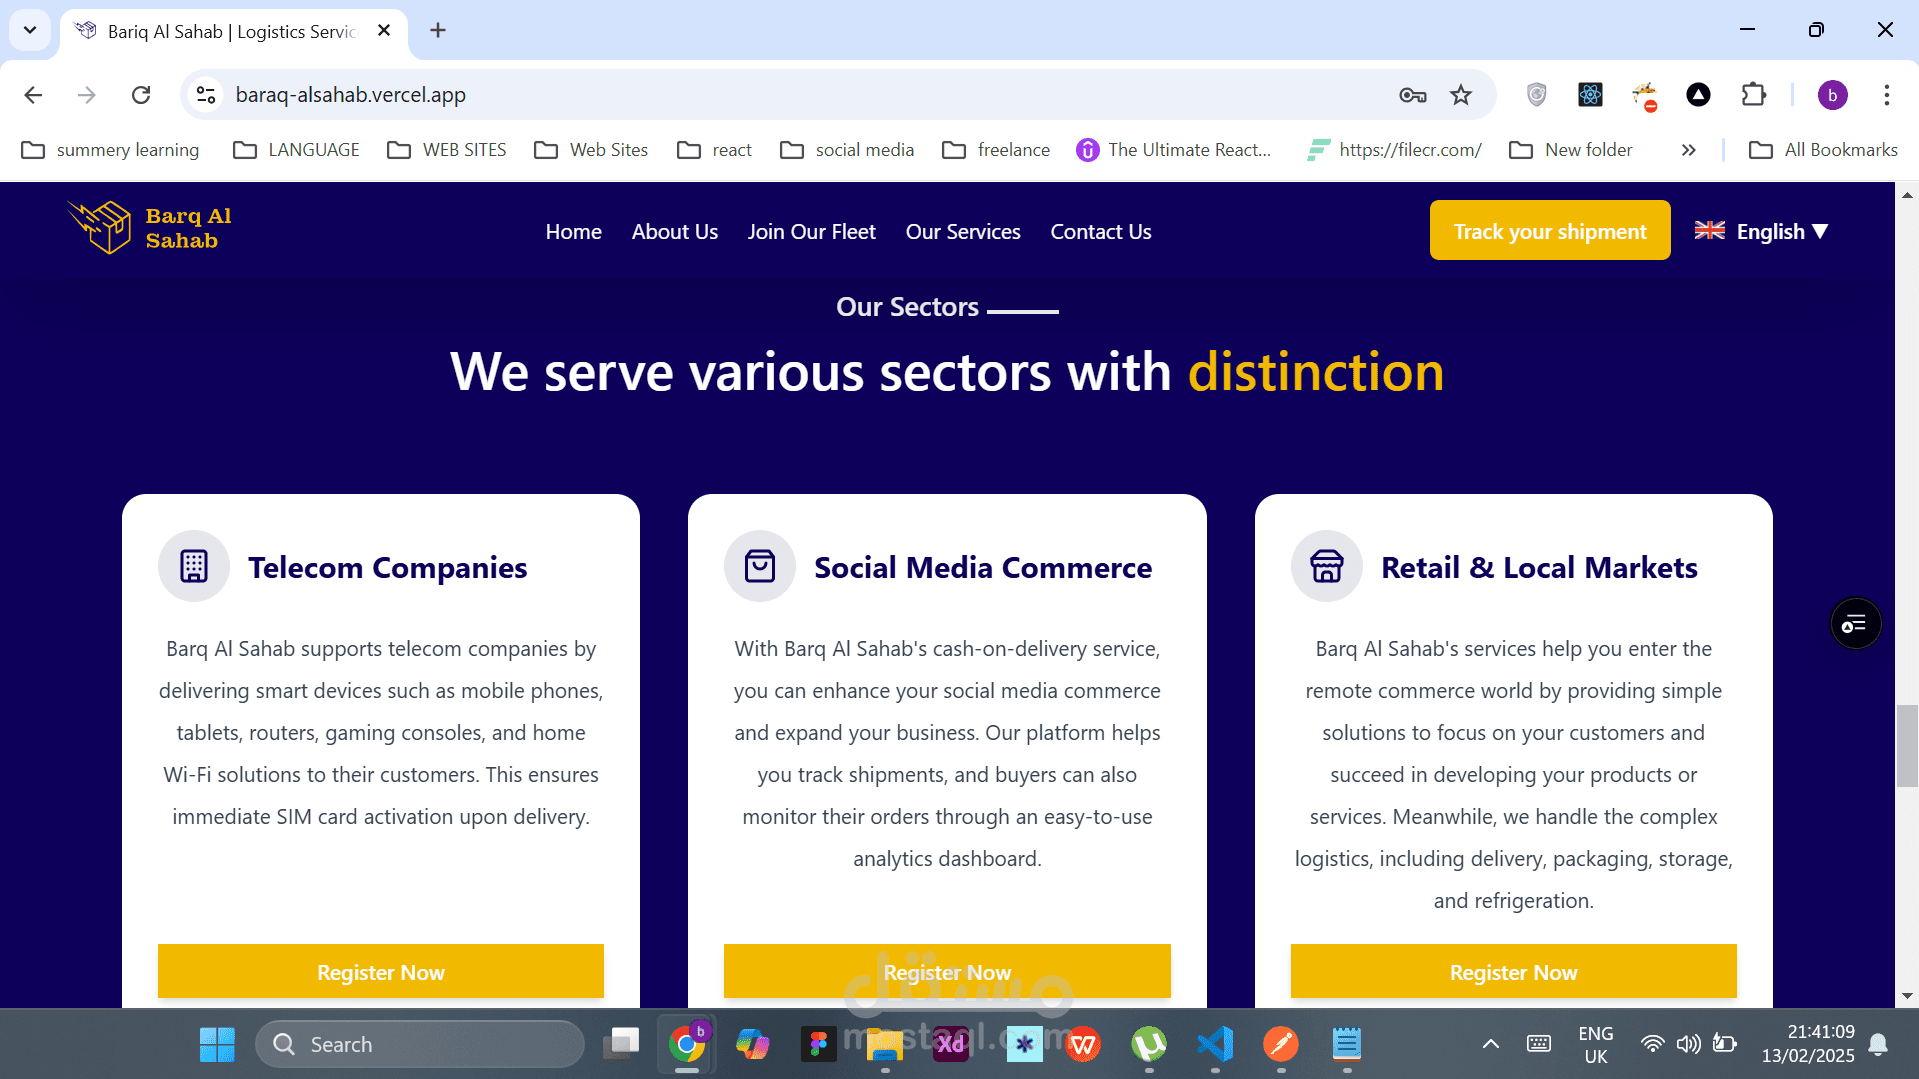Image resolution: width=1919 pixels, height=1079 pixels.
Task: Open the Extensions puzzle icon
Action: pyautogui.click(x=1753, y=95)
